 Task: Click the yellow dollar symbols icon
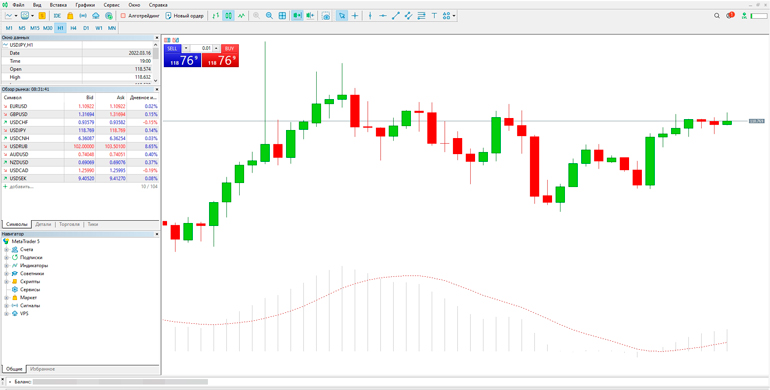pos(42,16)
